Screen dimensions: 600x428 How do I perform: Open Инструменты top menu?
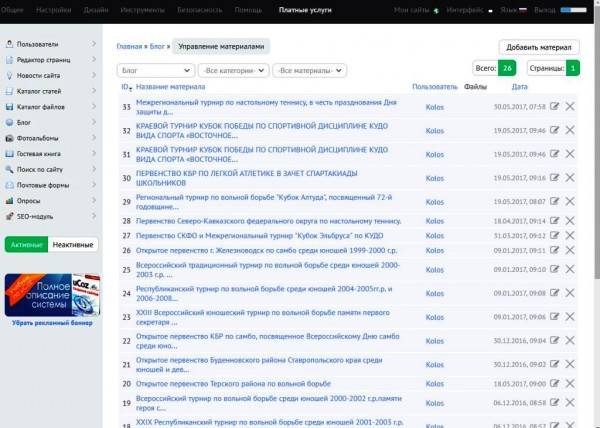pyautogui.click(x=143, y=10)
